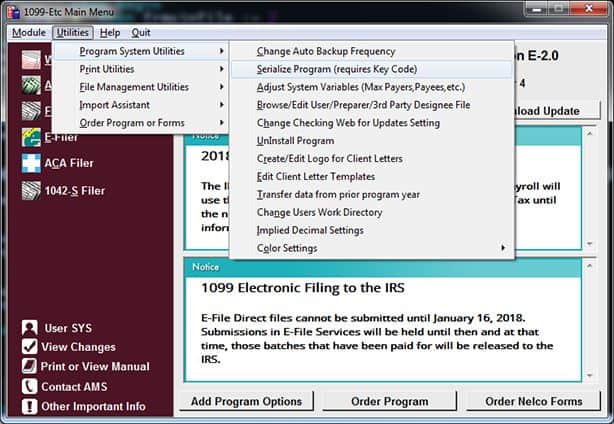614x424 pixels.
Task: Select Change Checking Web for Updates Setting
Action: pos(372,123)
